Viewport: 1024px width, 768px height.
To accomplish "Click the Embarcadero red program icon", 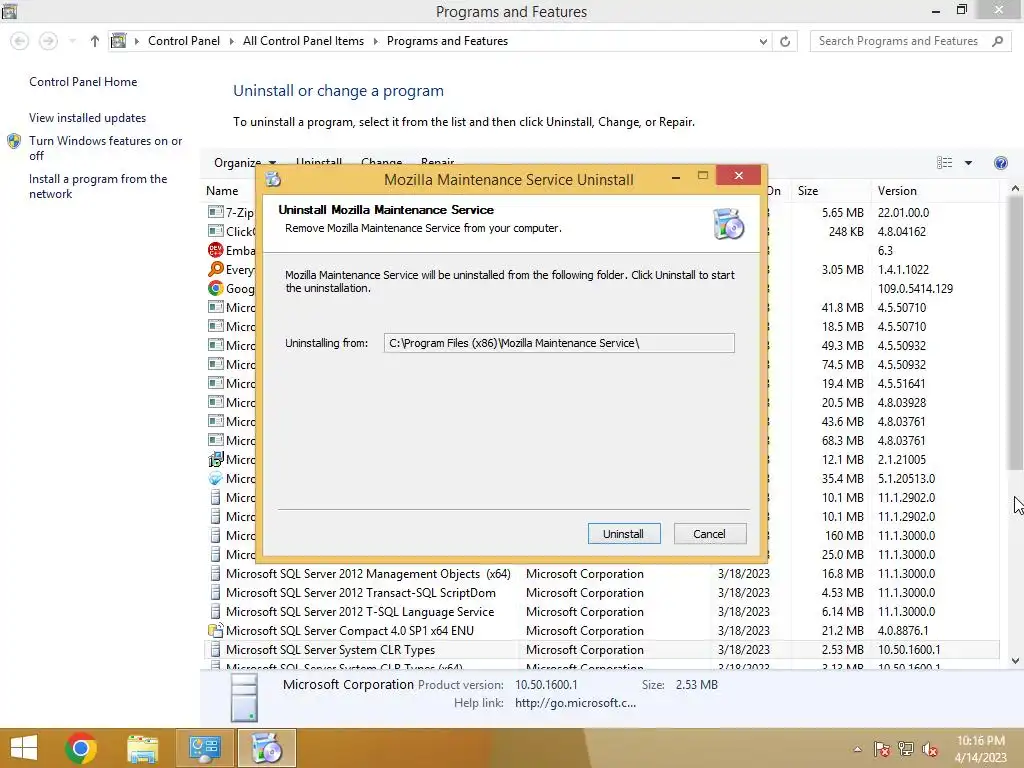I will click(x=216, y=250).
